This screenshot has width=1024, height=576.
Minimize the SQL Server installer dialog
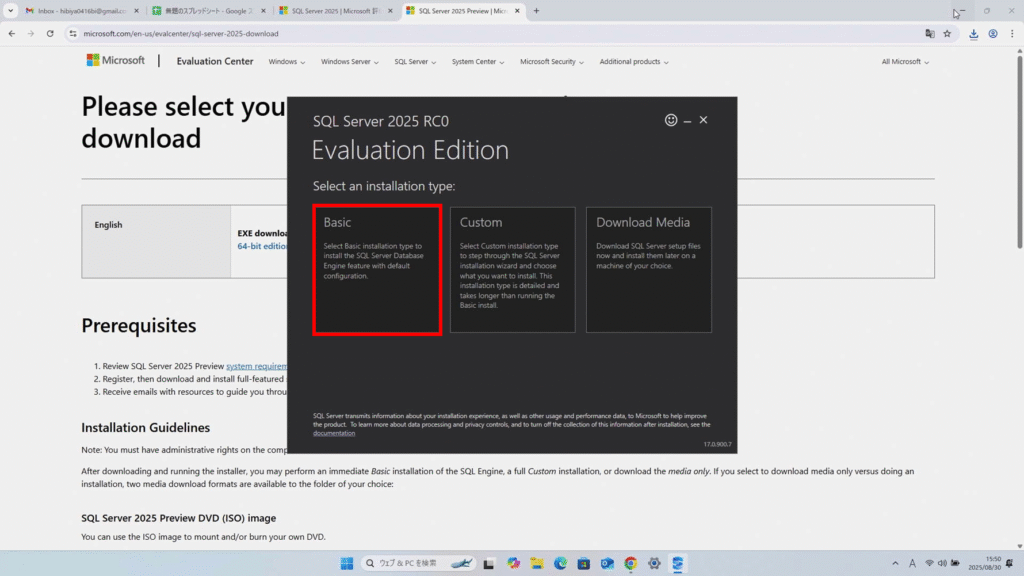(x=687, y=121)
